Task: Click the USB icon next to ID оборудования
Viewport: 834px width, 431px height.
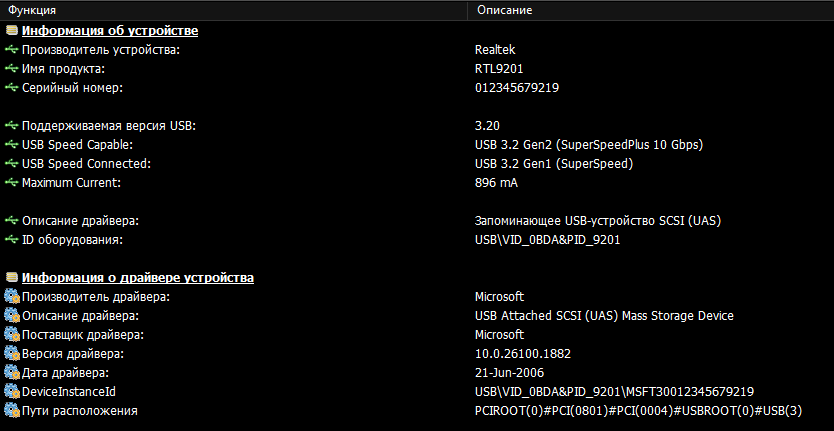Action: point(11,240)
